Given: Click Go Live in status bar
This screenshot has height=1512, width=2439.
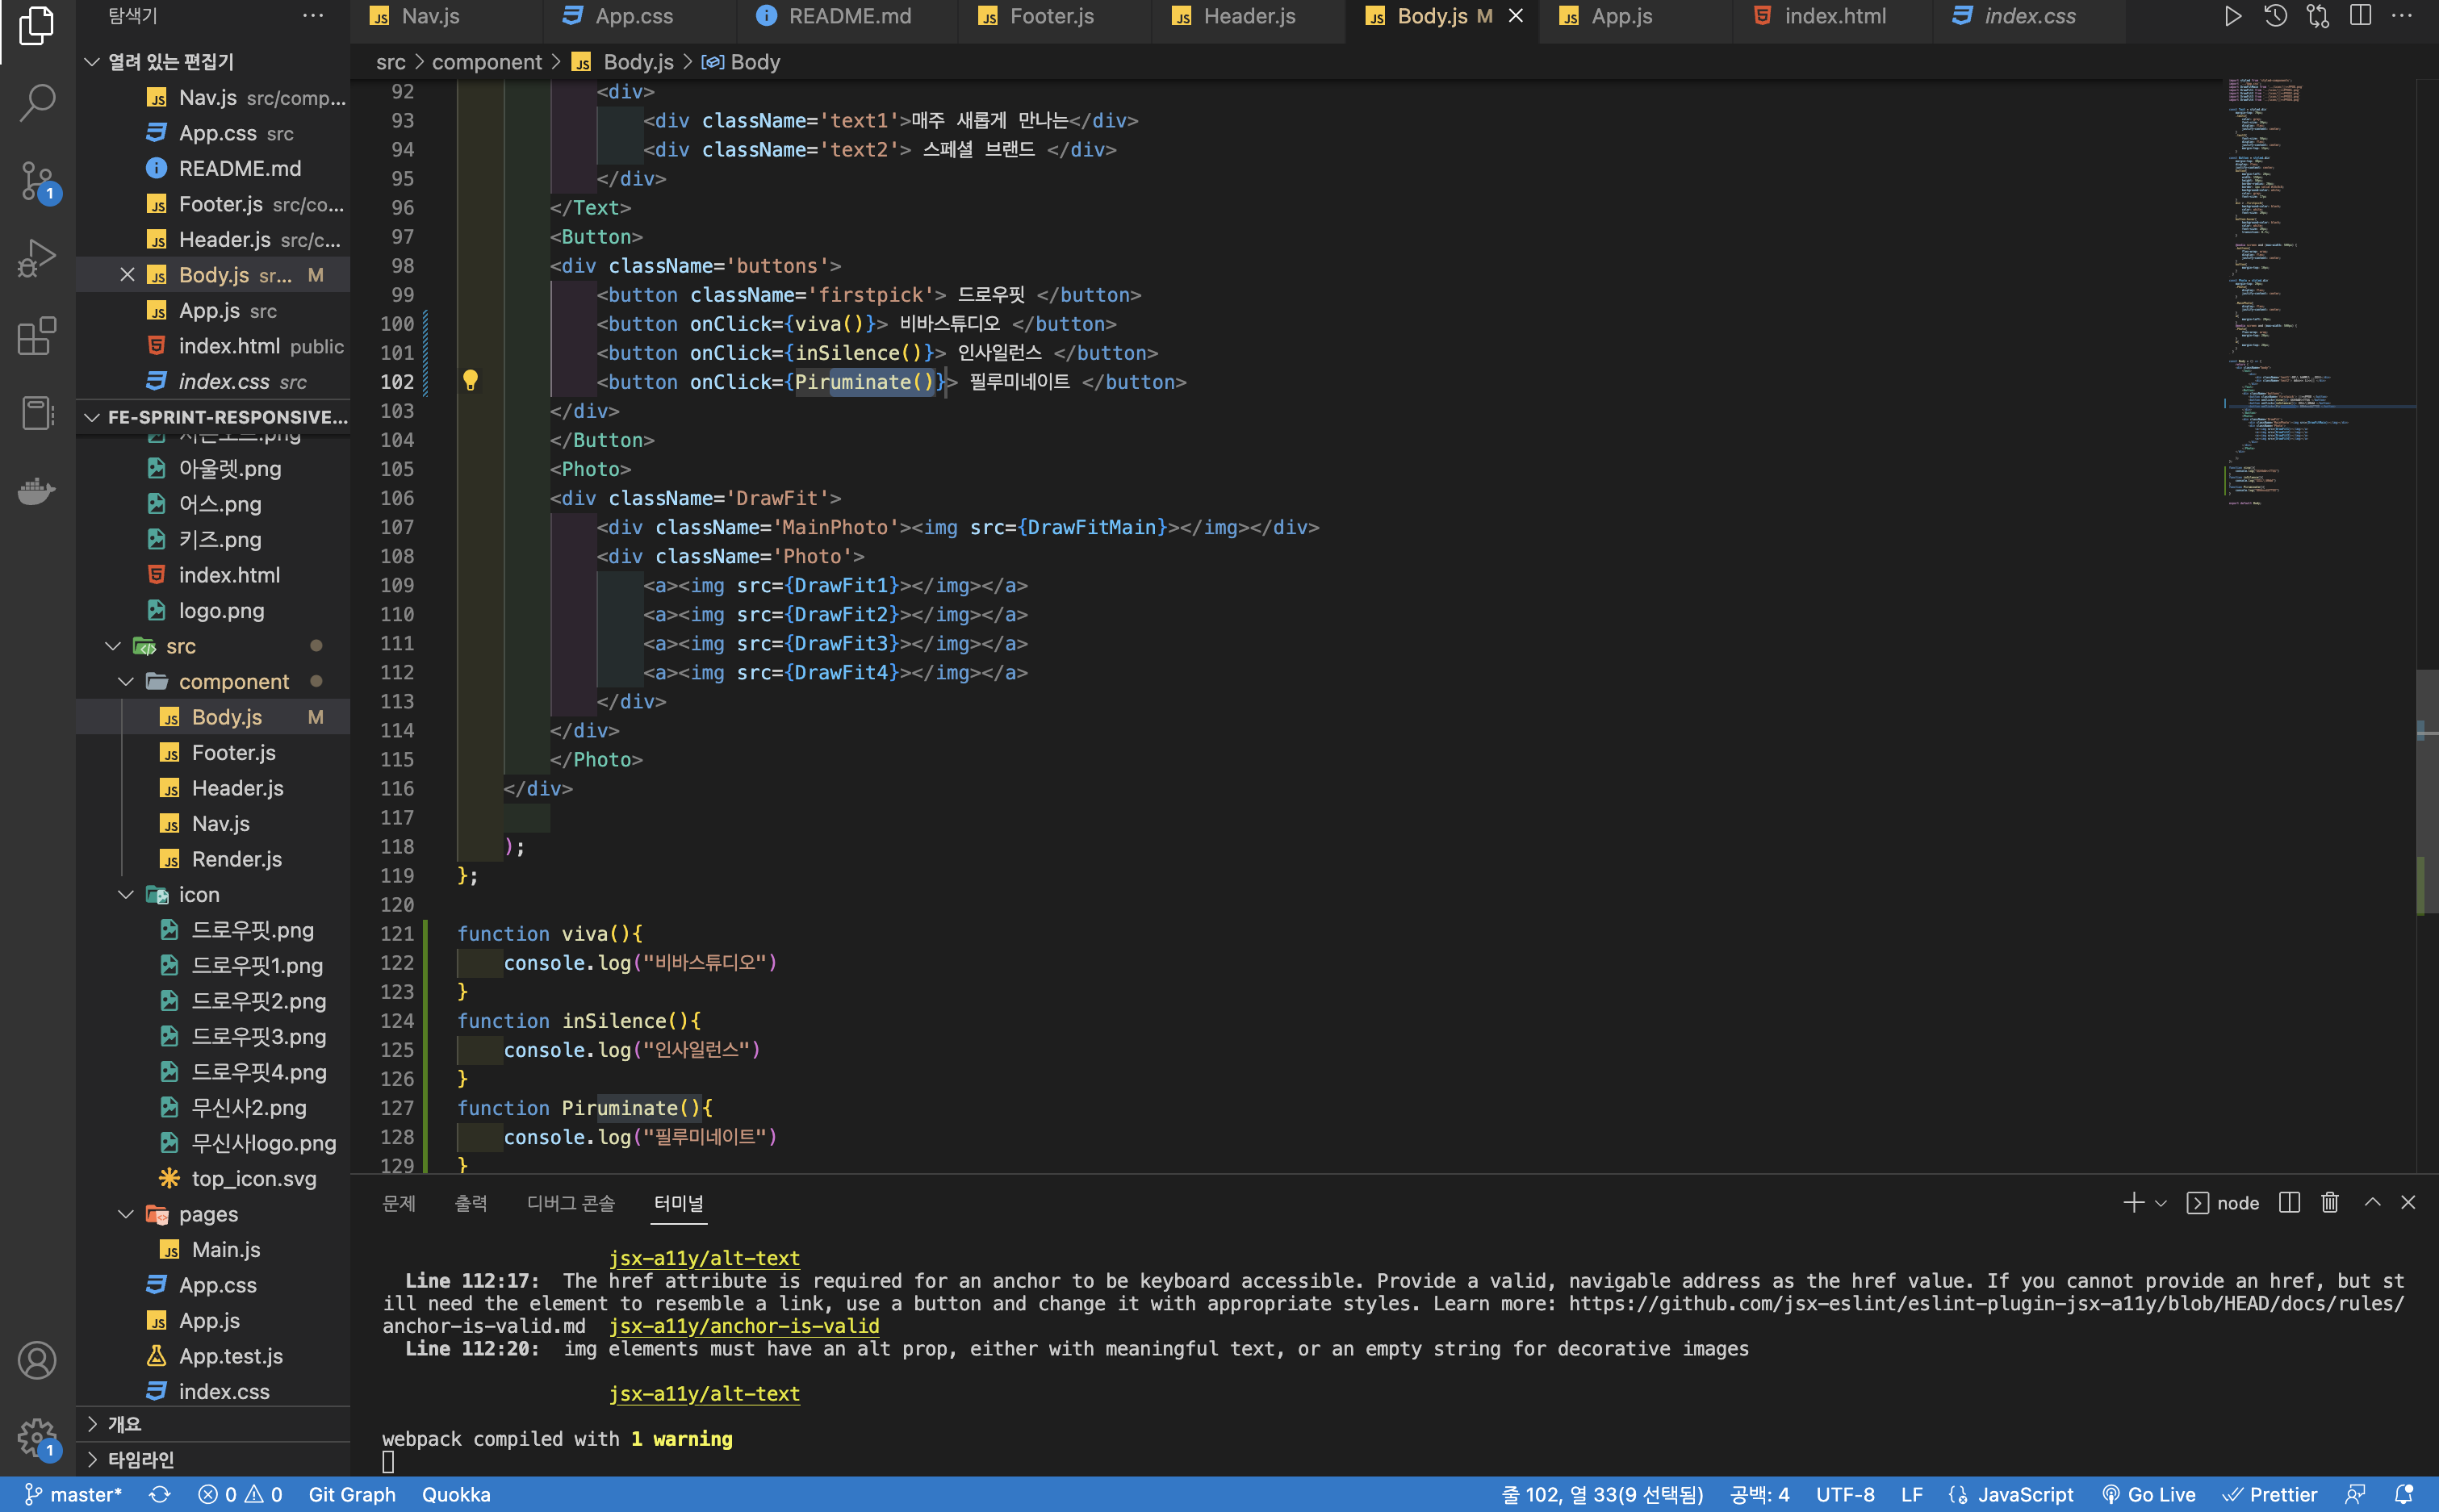Looking at the screenshot, I should click(x=2148, y=1494).
